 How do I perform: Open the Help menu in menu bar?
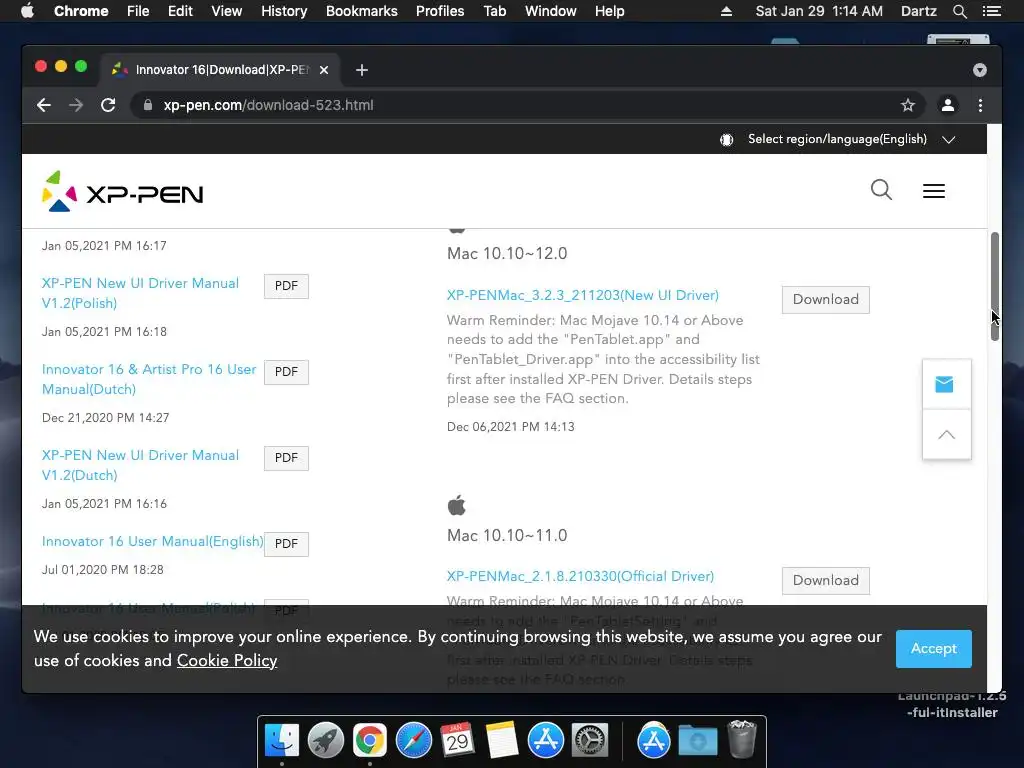[609, 11]
